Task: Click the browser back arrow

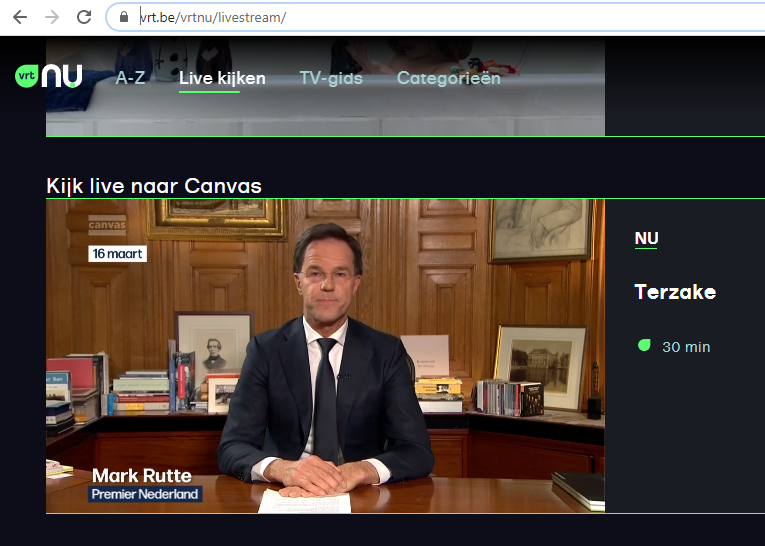Action: [20, 17]
